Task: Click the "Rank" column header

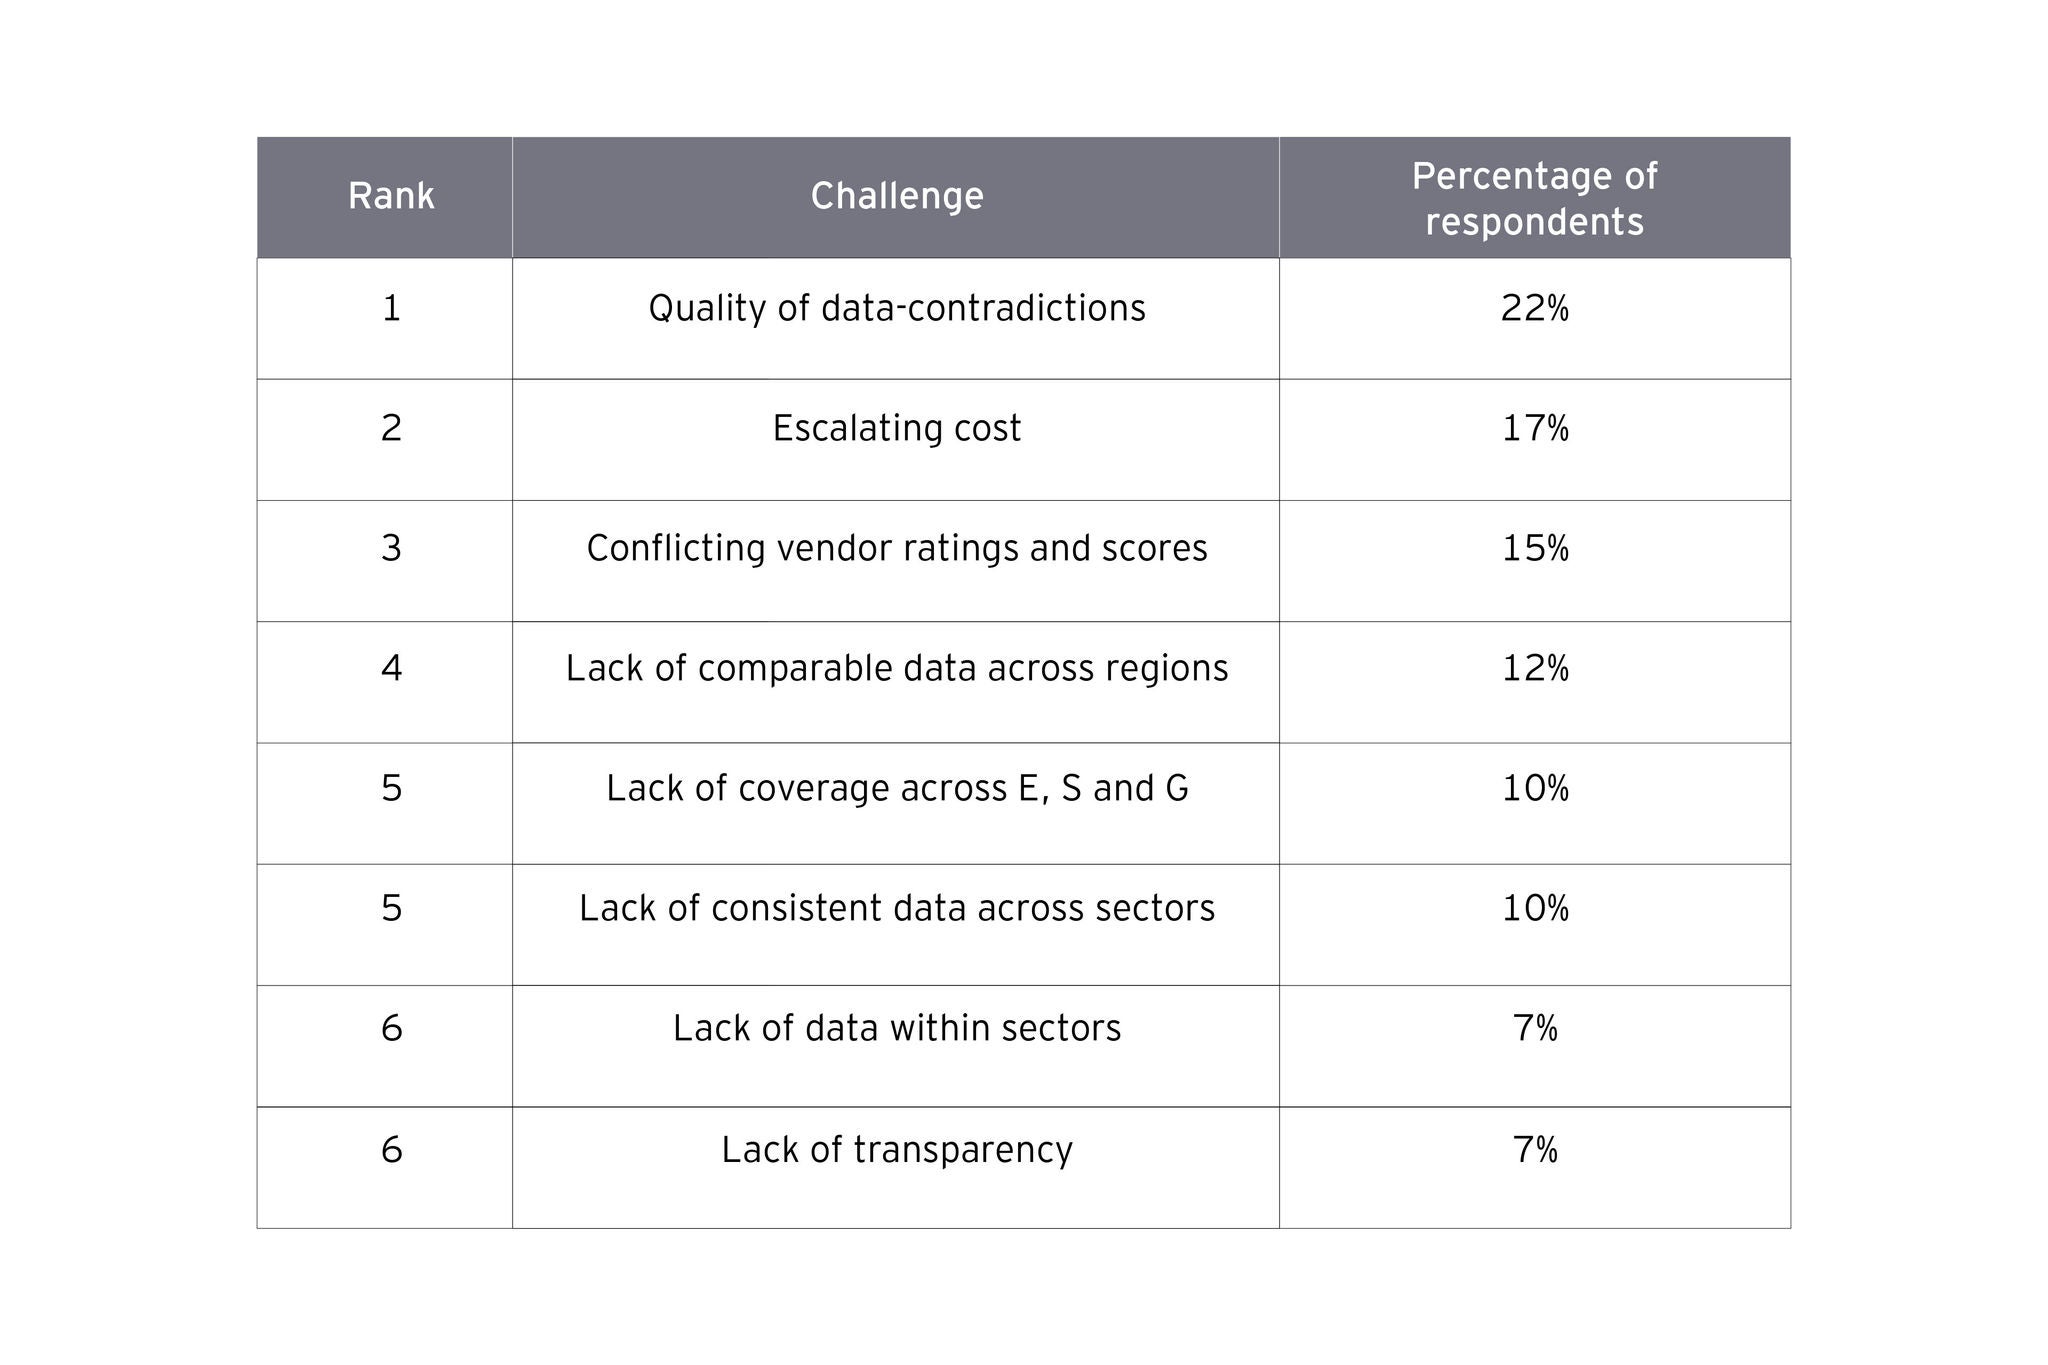Action: click(x=391, y=196)
